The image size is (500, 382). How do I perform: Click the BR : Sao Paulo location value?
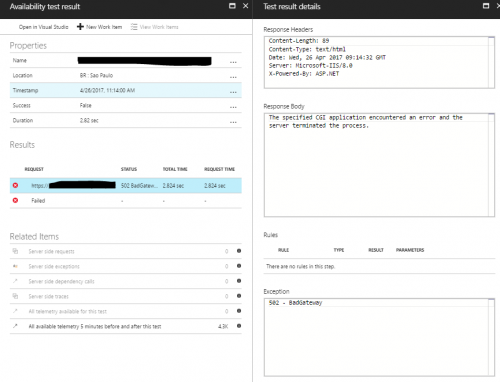pos(96,75)
